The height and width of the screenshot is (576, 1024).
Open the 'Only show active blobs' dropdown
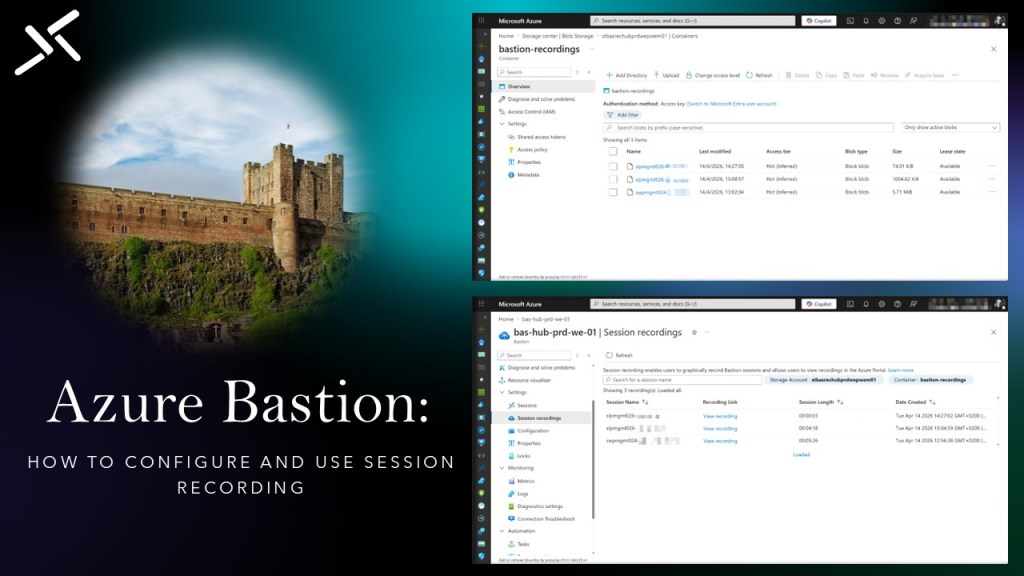[x=949, y=128]
